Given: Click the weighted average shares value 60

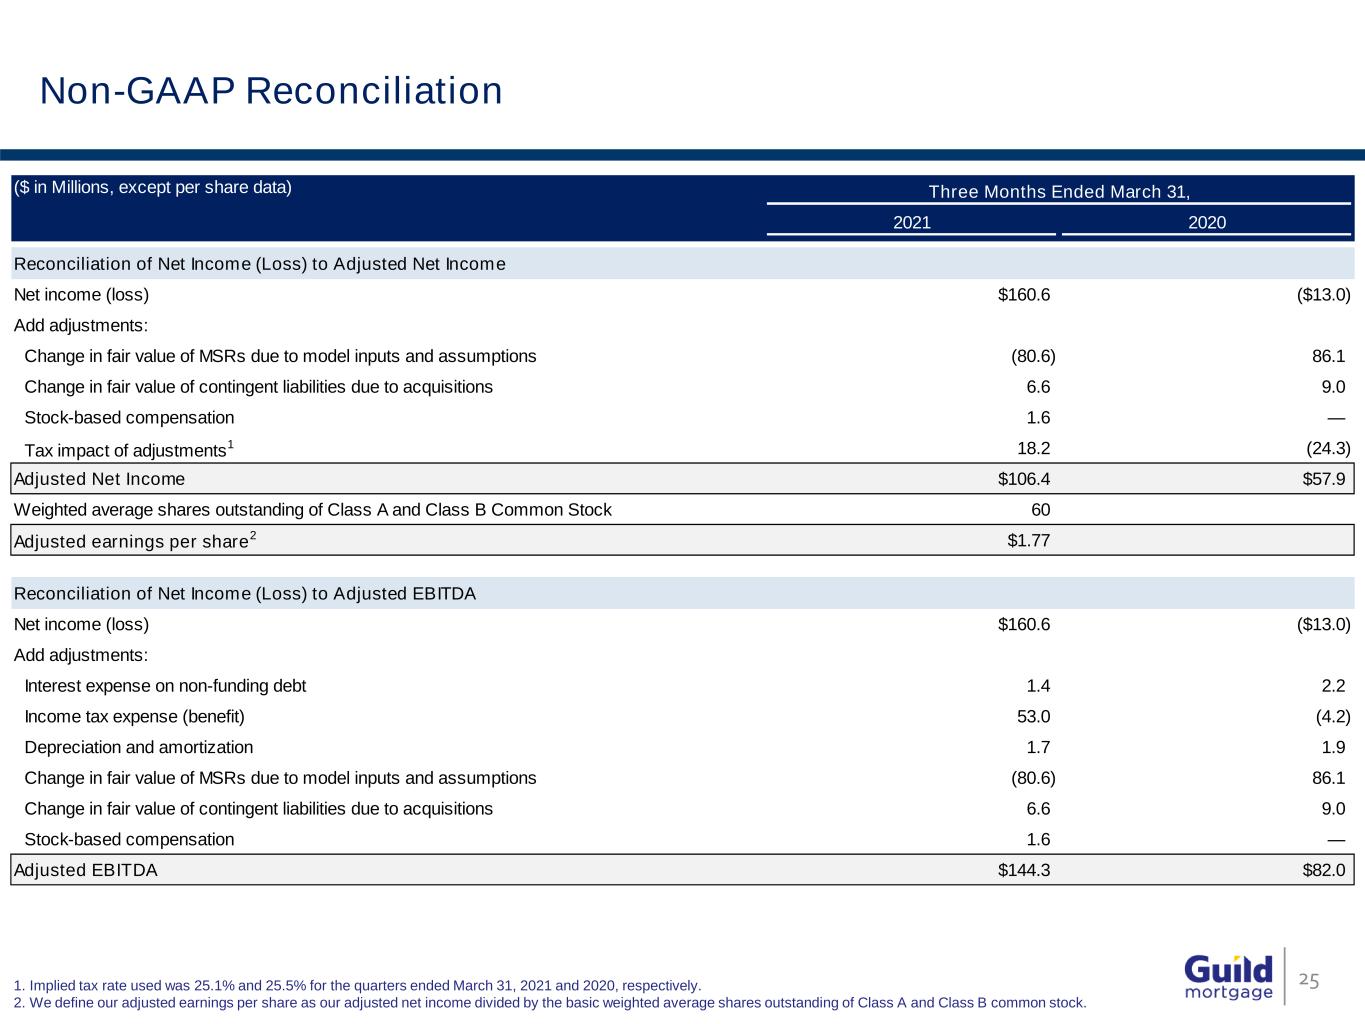Looking at the screenshot, I should coord(1040,510).
